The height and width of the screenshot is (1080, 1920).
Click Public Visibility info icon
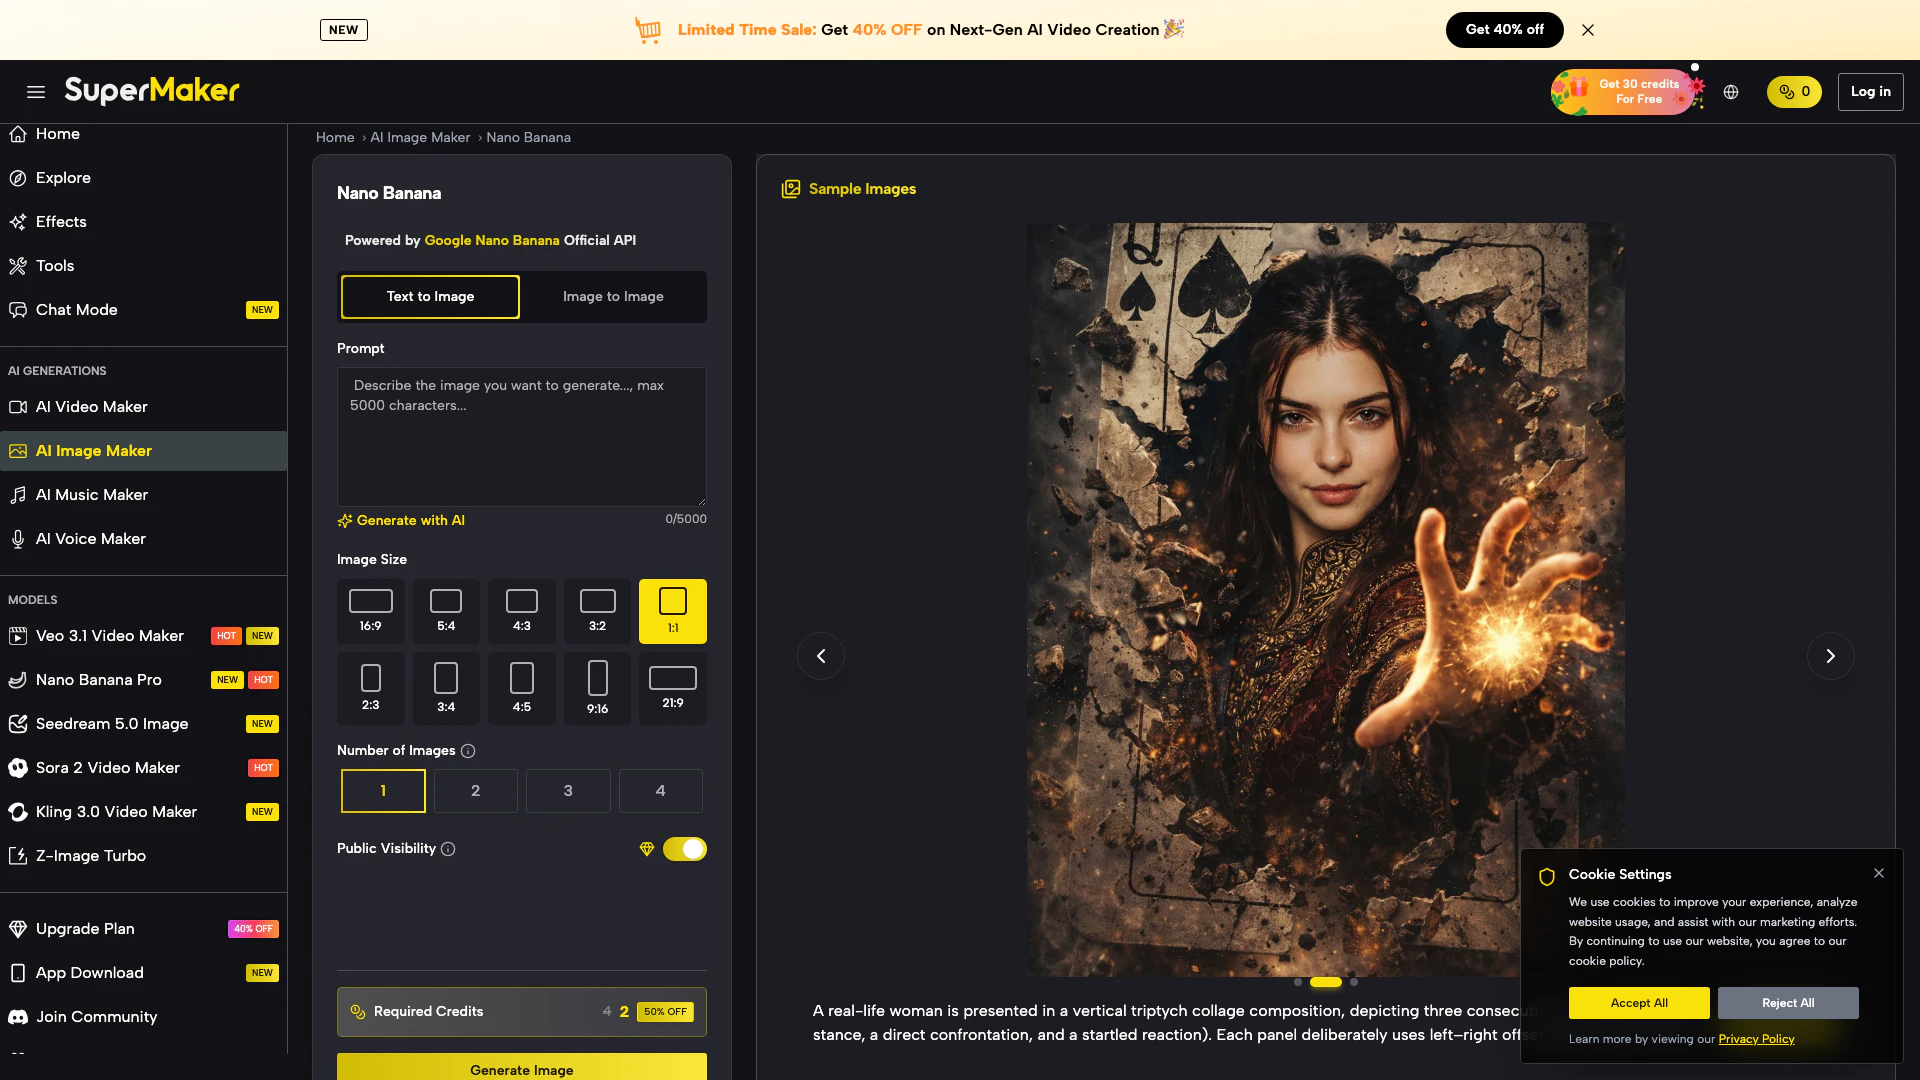click(x=448, y=849)
